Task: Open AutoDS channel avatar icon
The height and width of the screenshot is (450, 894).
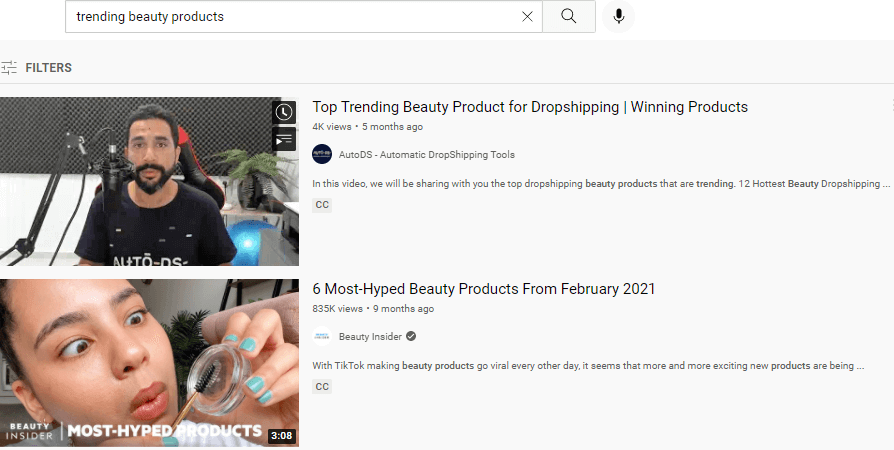Action: point(322,154)
